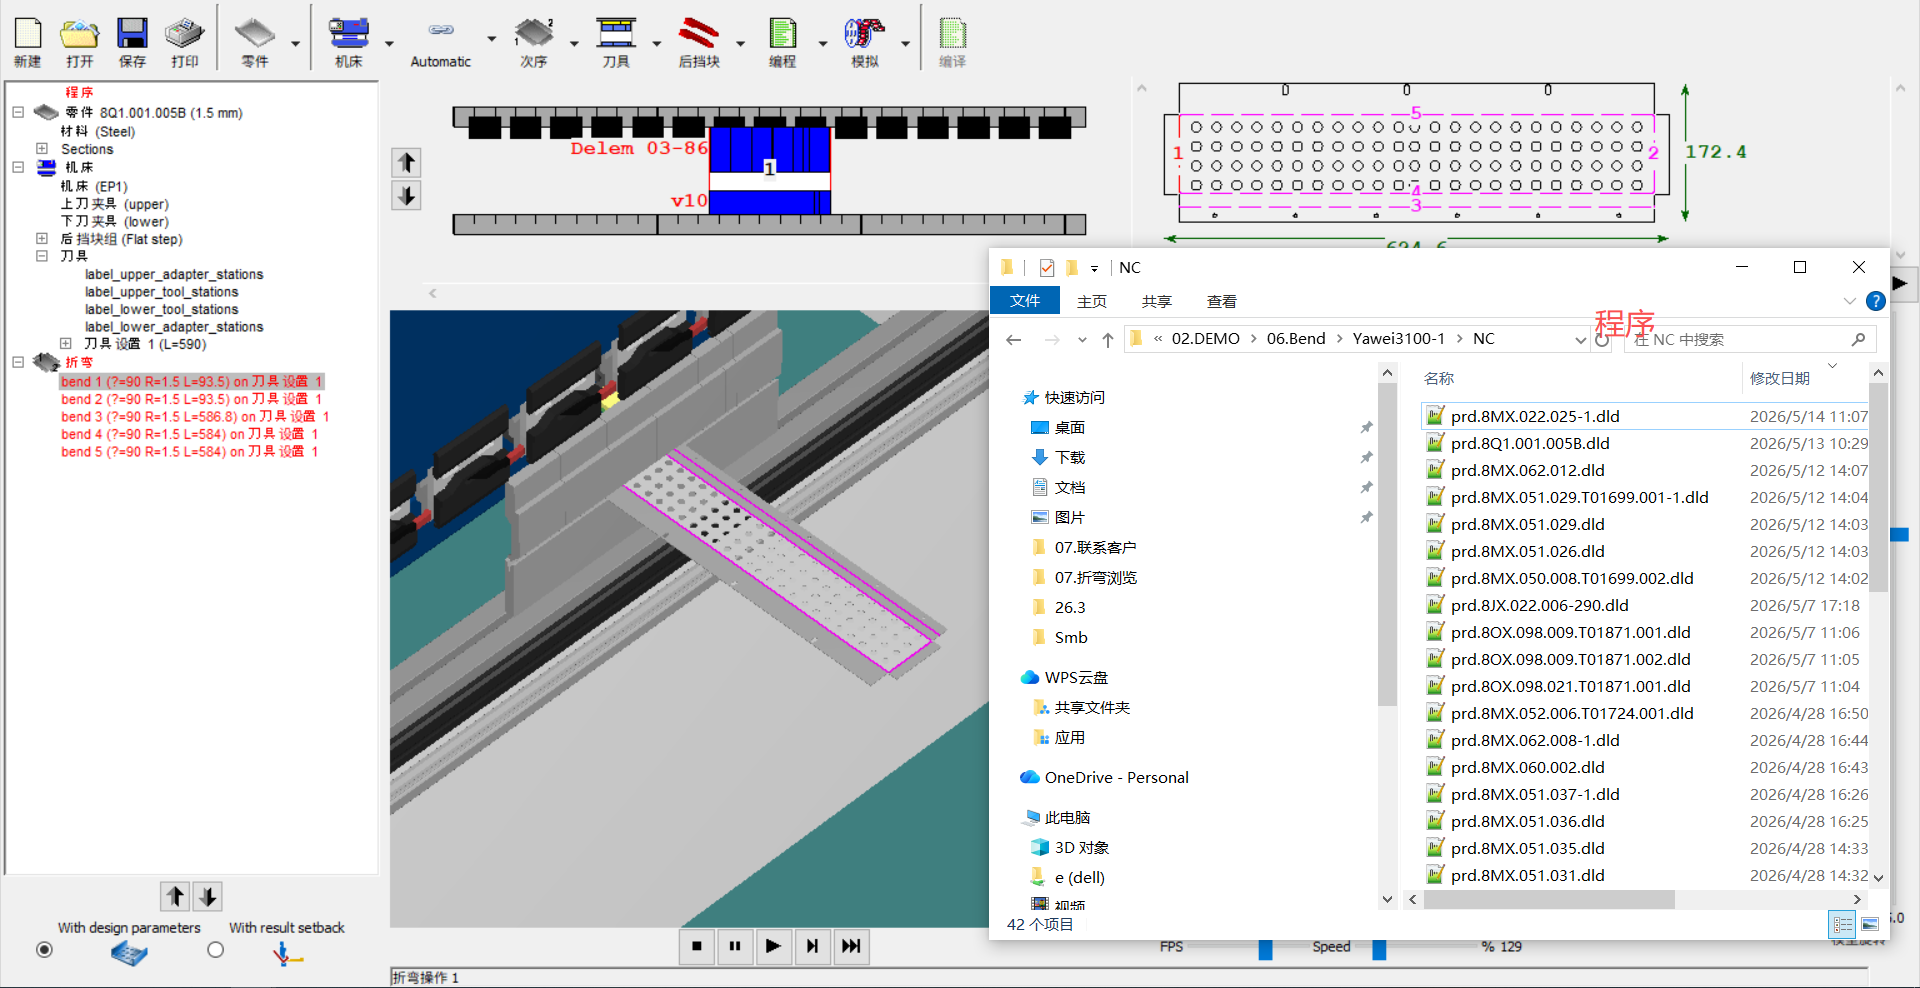Open the 模拟 dropdown arrow

point(905,43)
